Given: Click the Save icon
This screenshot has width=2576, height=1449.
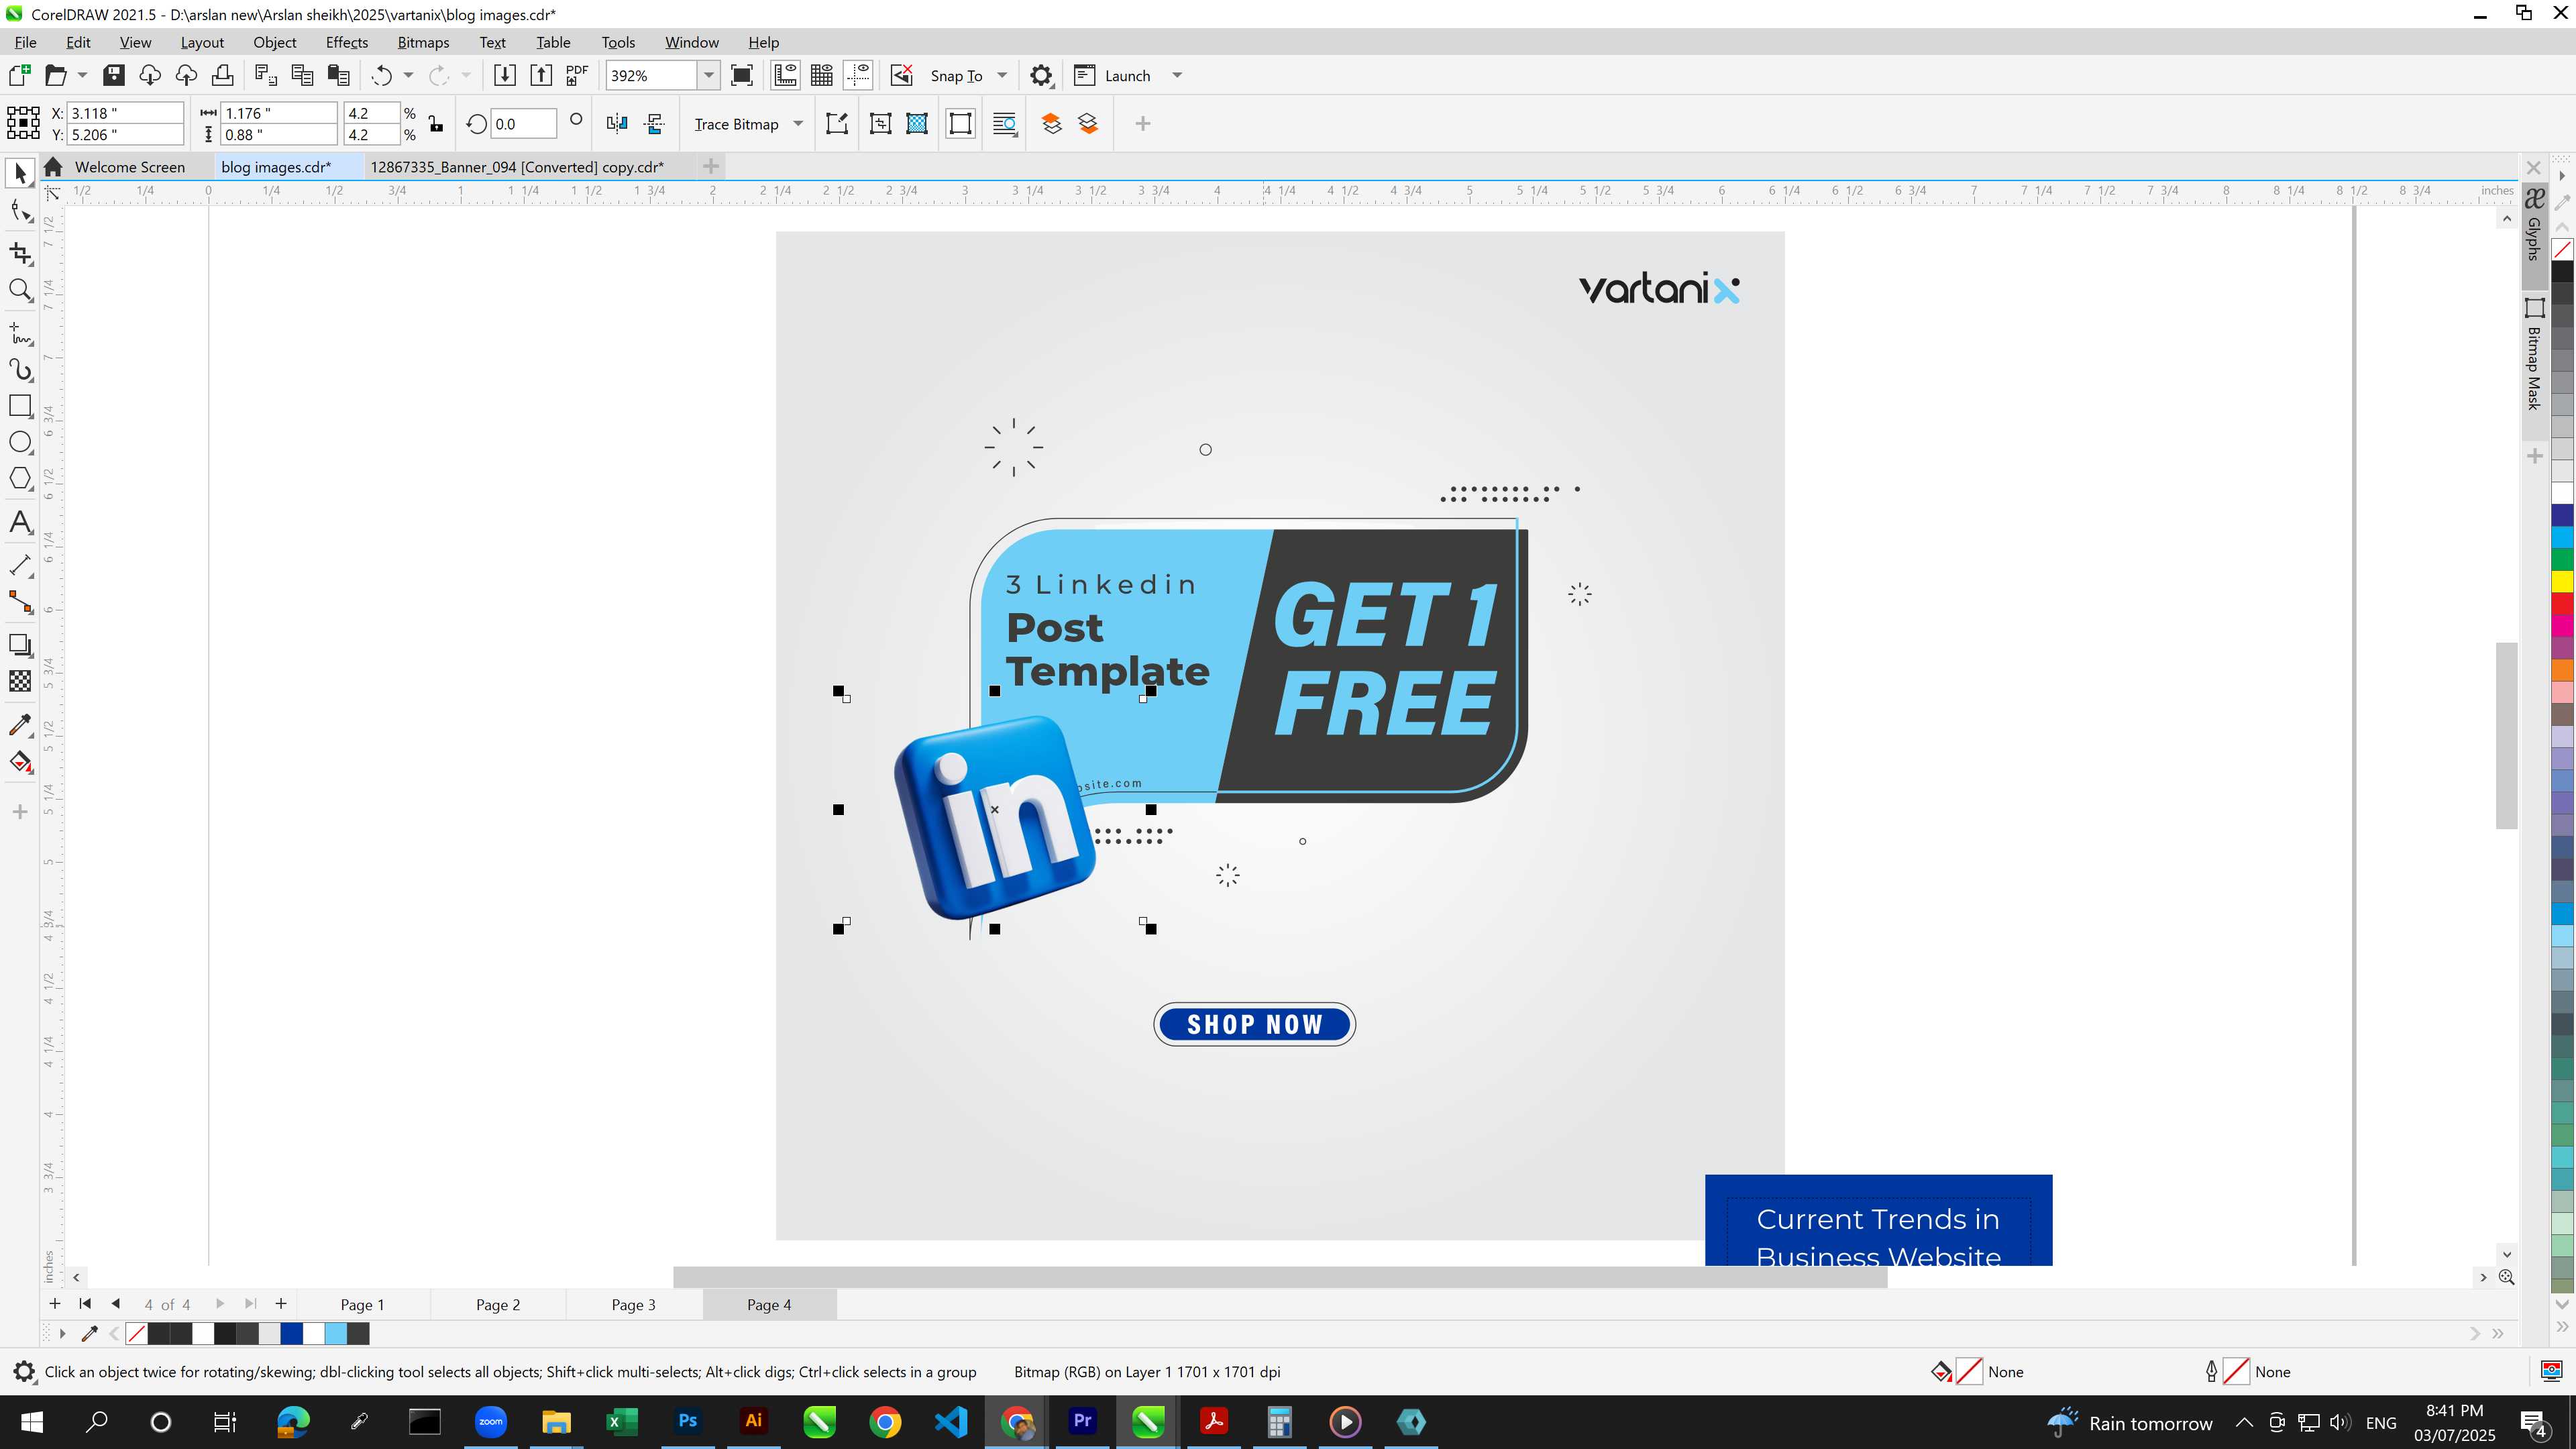Looking at the screenshot, I should point(114,75).
